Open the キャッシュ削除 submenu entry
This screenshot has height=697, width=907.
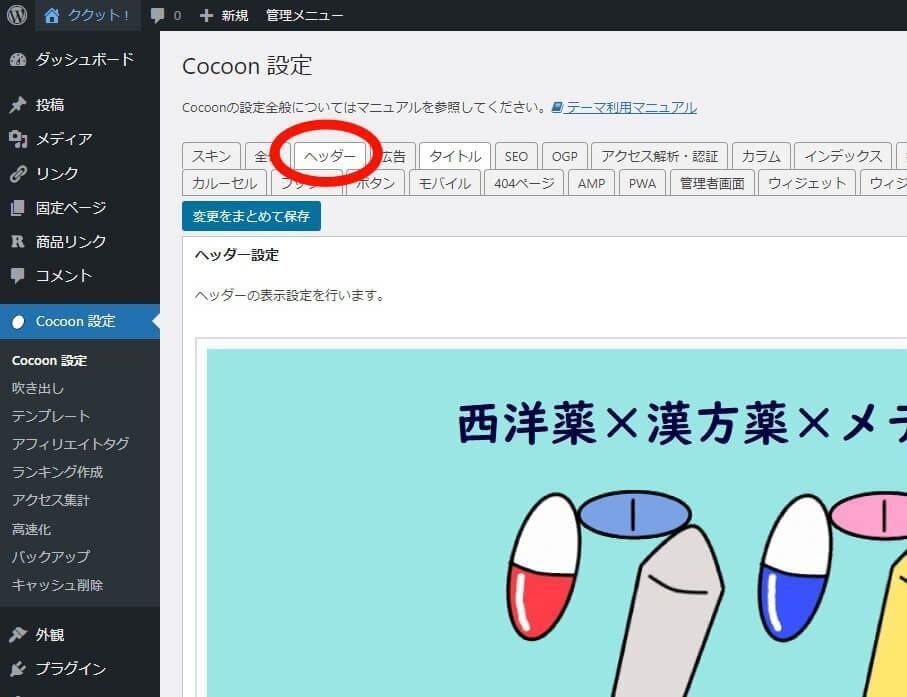click(57, 585)
